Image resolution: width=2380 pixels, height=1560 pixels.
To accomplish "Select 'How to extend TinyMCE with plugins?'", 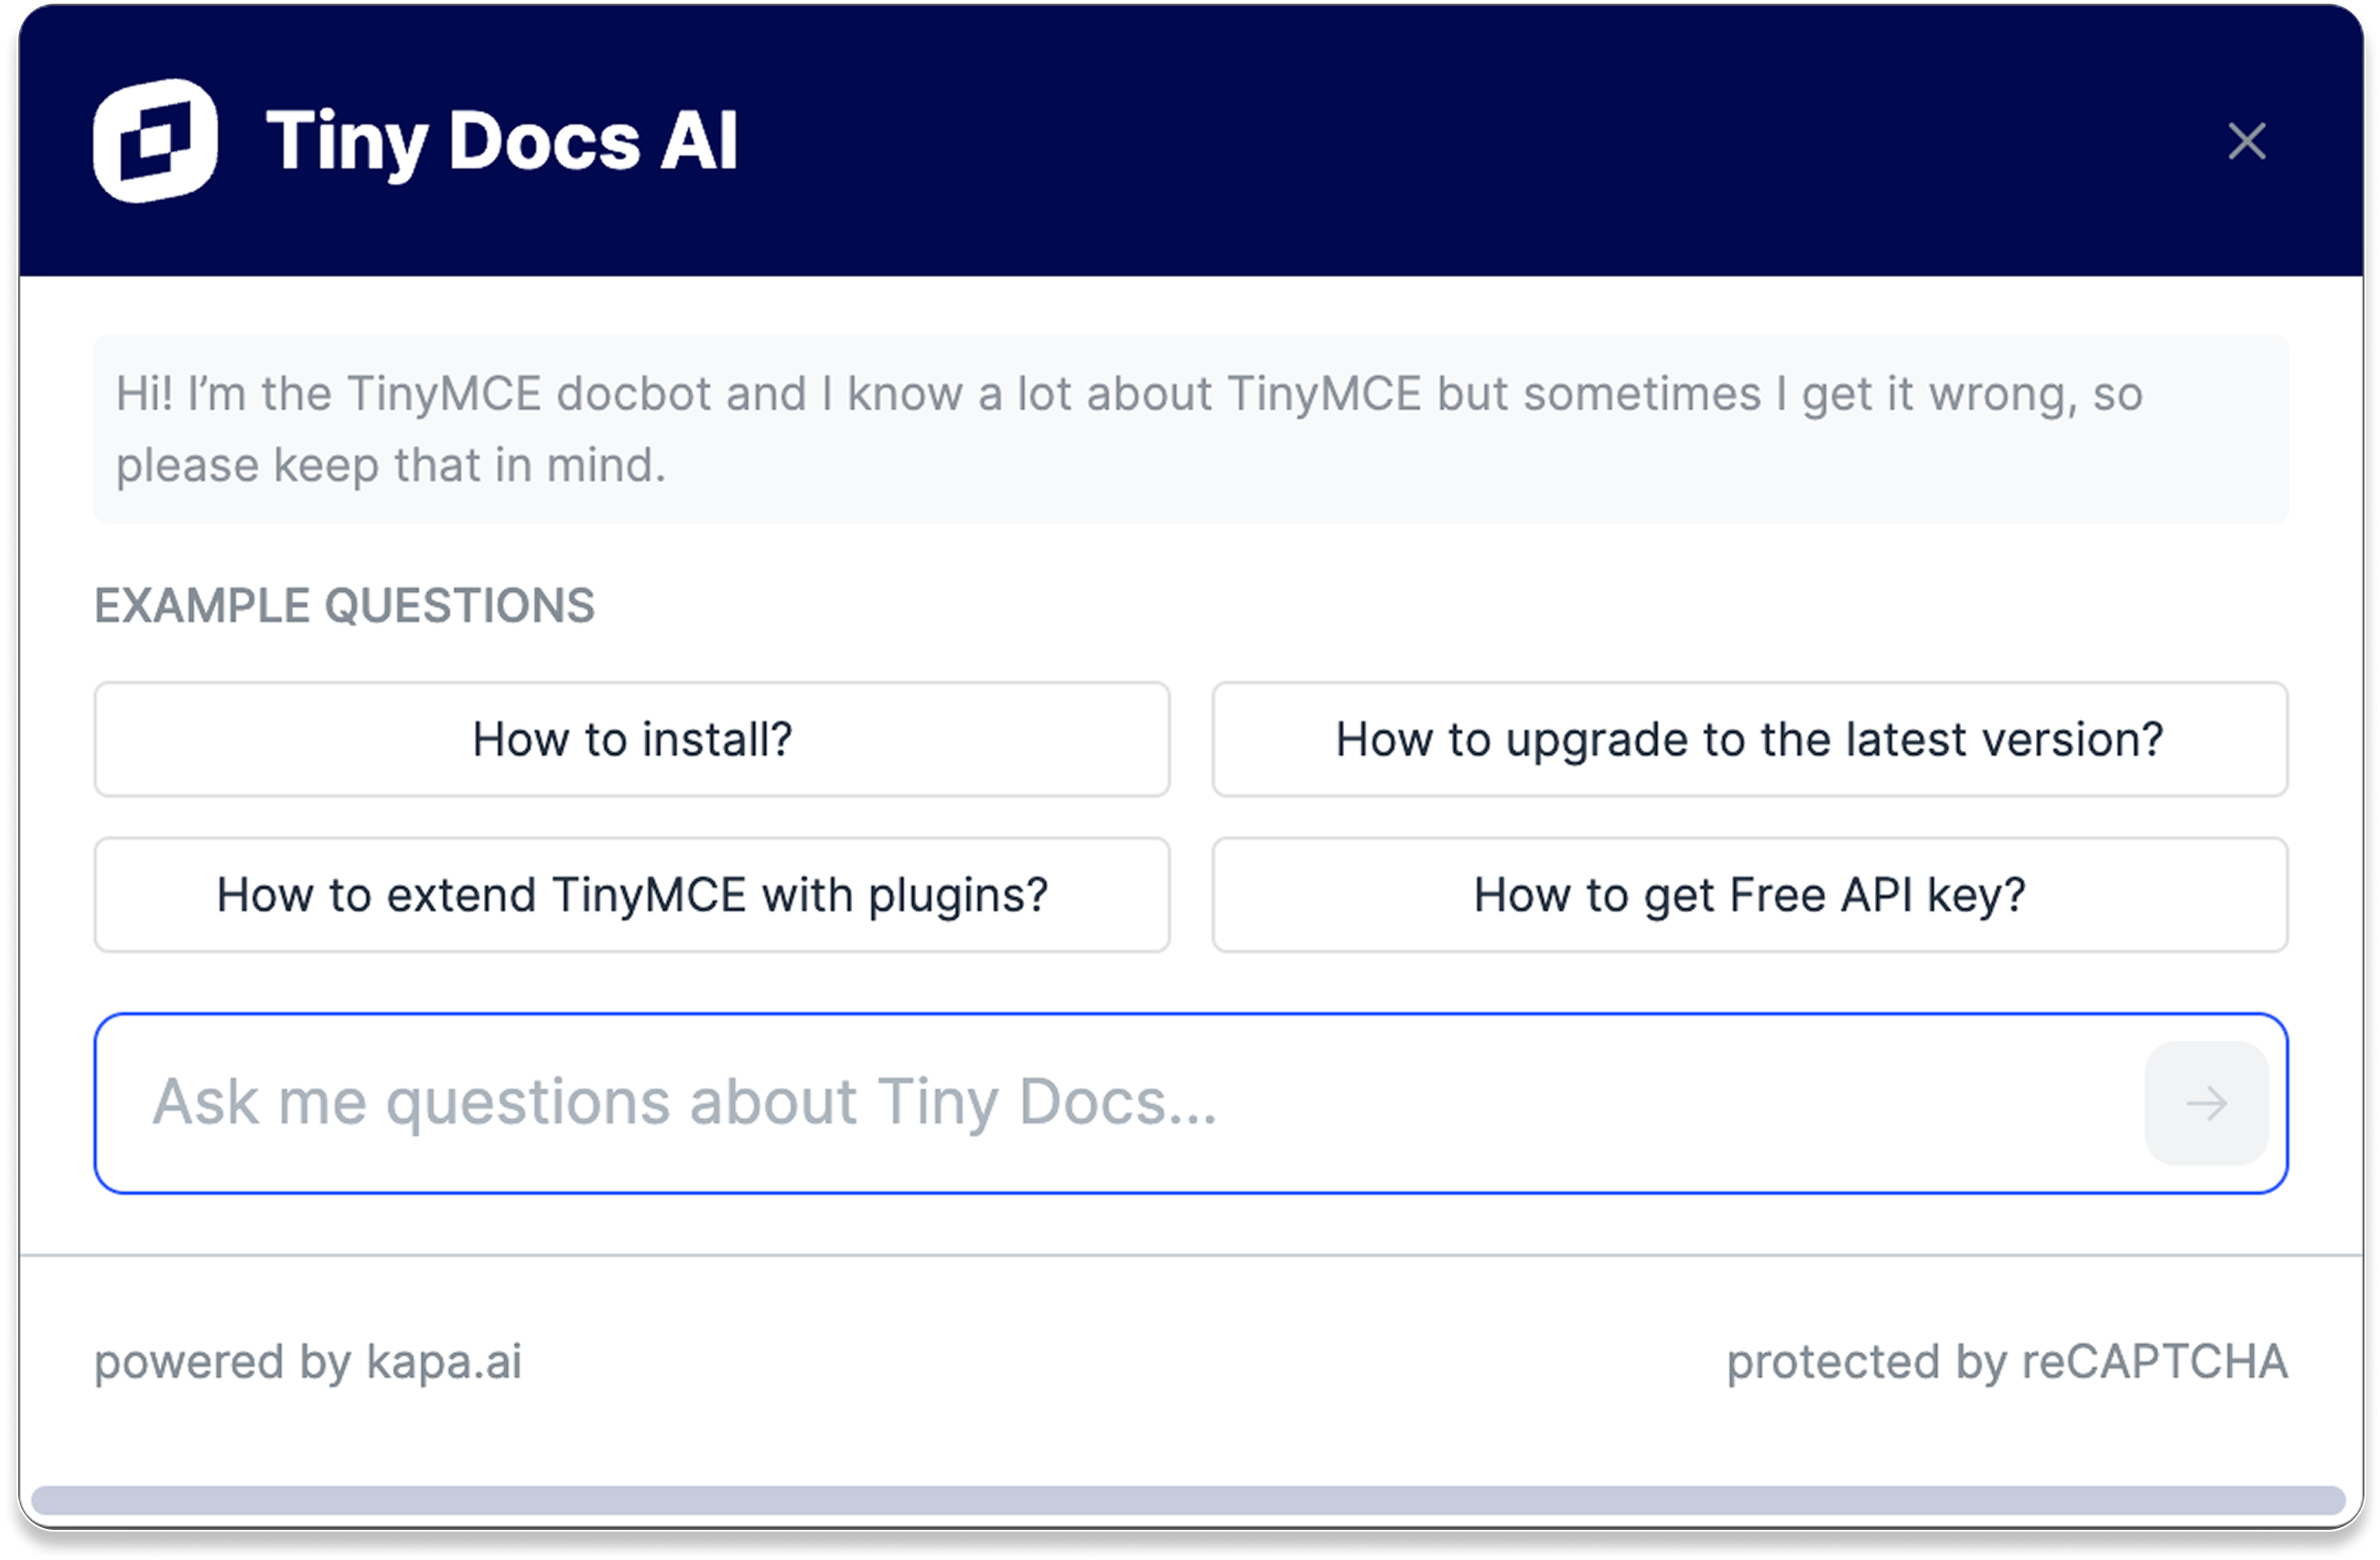I will coord(631,895).
